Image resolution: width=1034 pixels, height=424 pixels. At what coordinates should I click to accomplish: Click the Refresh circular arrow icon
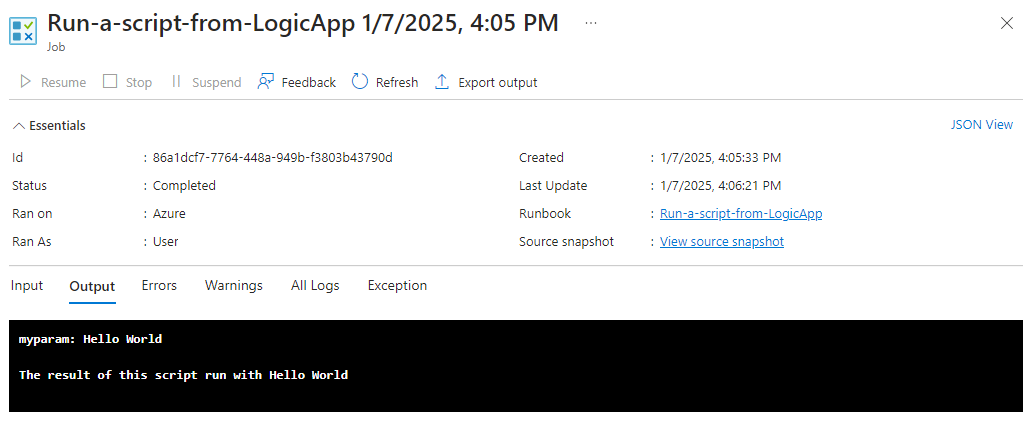359,82
